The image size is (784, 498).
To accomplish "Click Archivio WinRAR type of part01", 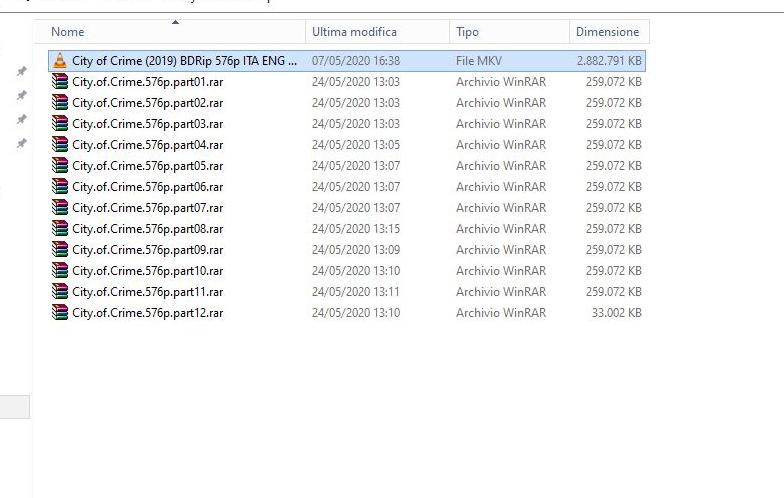I will (x=501, y=82).
